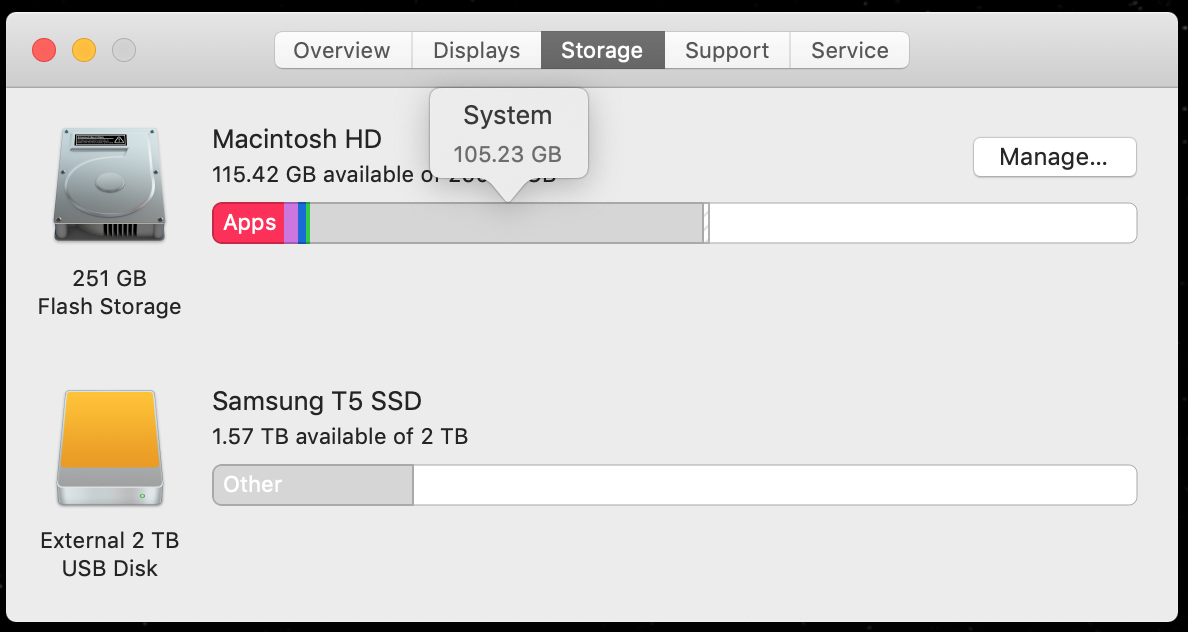Click the Samsung T5 SSD volume name

click(x=317, y=402)
